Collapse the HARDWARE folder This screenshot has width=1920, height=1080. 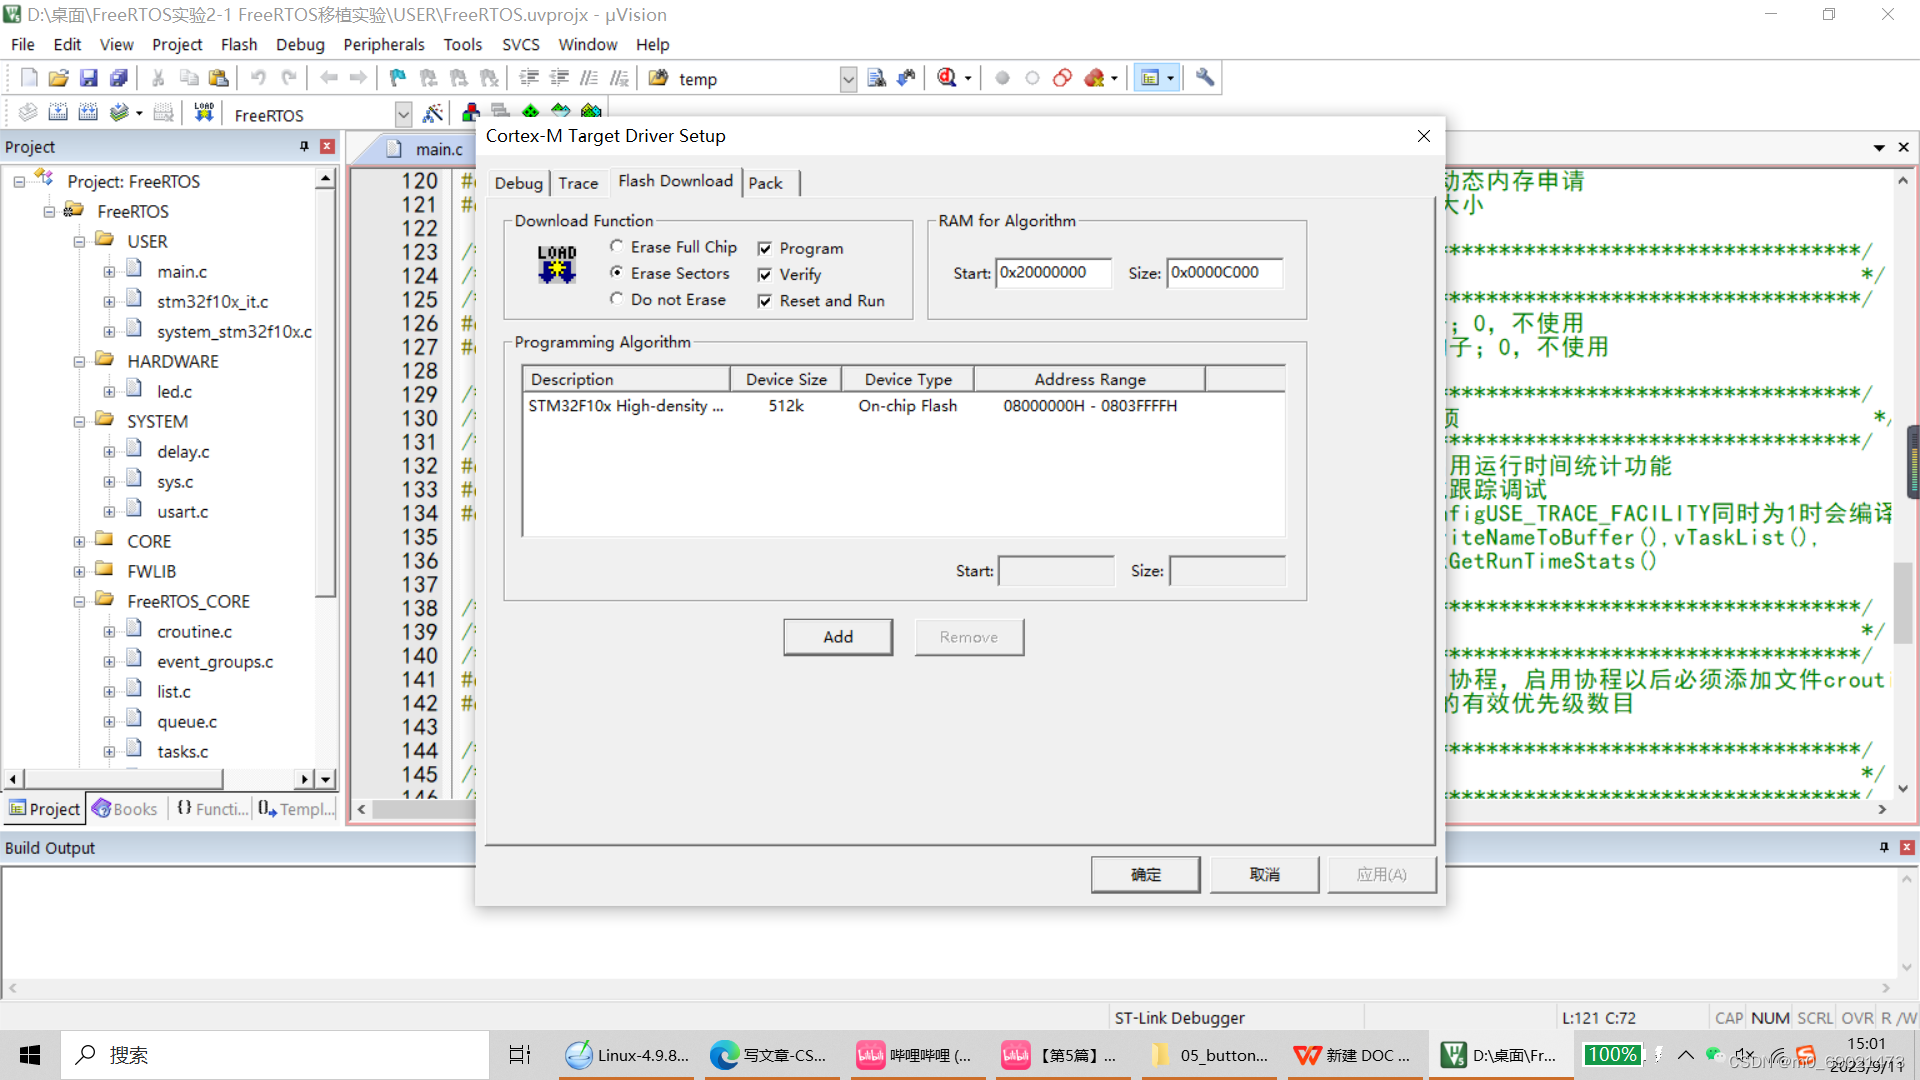click(79, 362)
